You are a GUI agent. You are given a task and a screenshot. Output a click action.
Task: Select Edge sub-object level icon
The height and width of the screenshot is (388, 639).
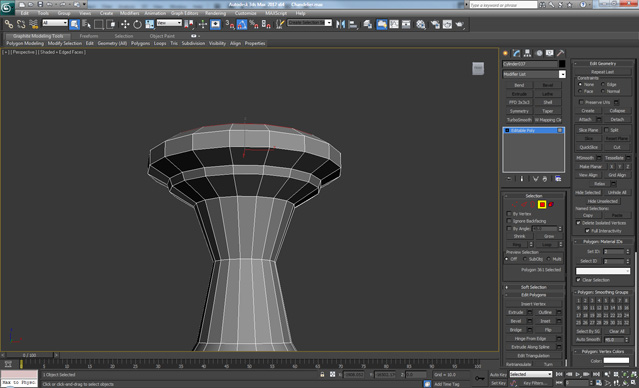pos(524,205)
